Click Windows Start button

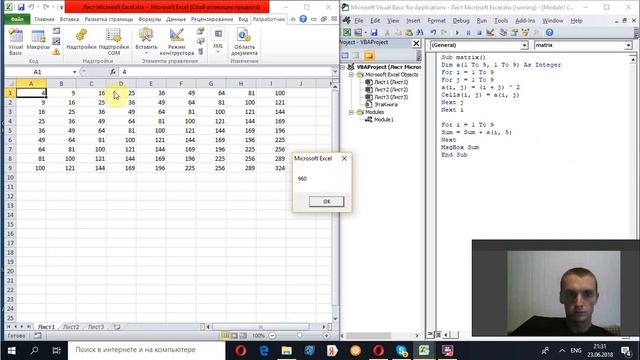click(x=11, y=350)
